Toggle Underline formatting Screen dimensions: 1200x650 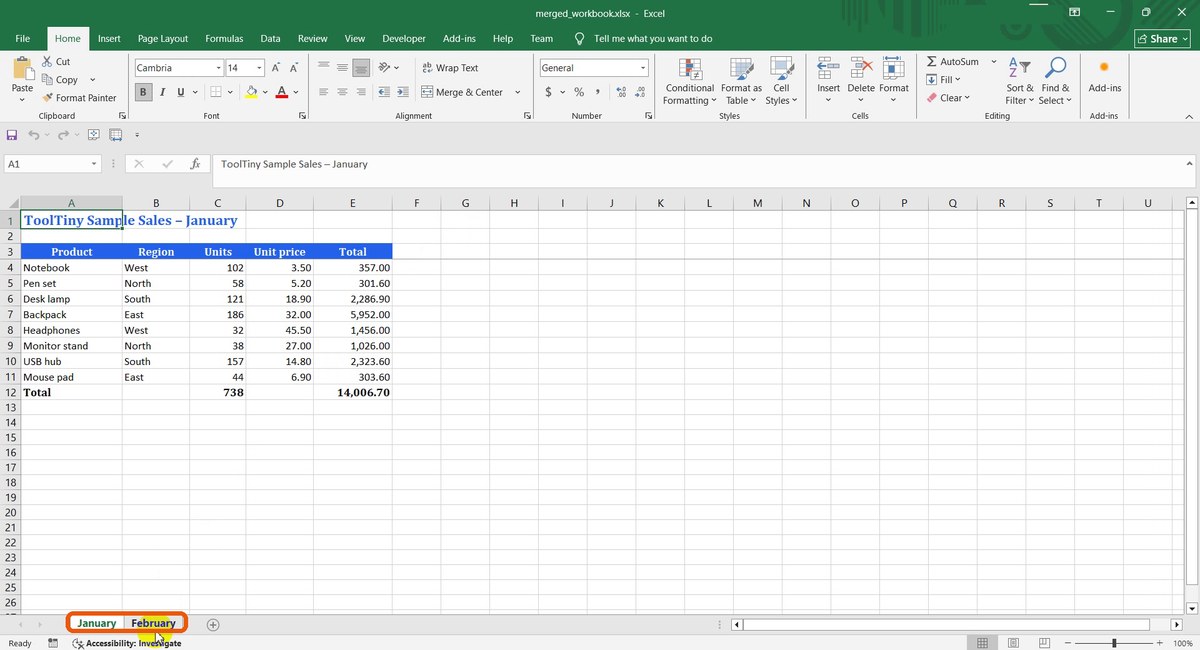click(x=180, y=92)
